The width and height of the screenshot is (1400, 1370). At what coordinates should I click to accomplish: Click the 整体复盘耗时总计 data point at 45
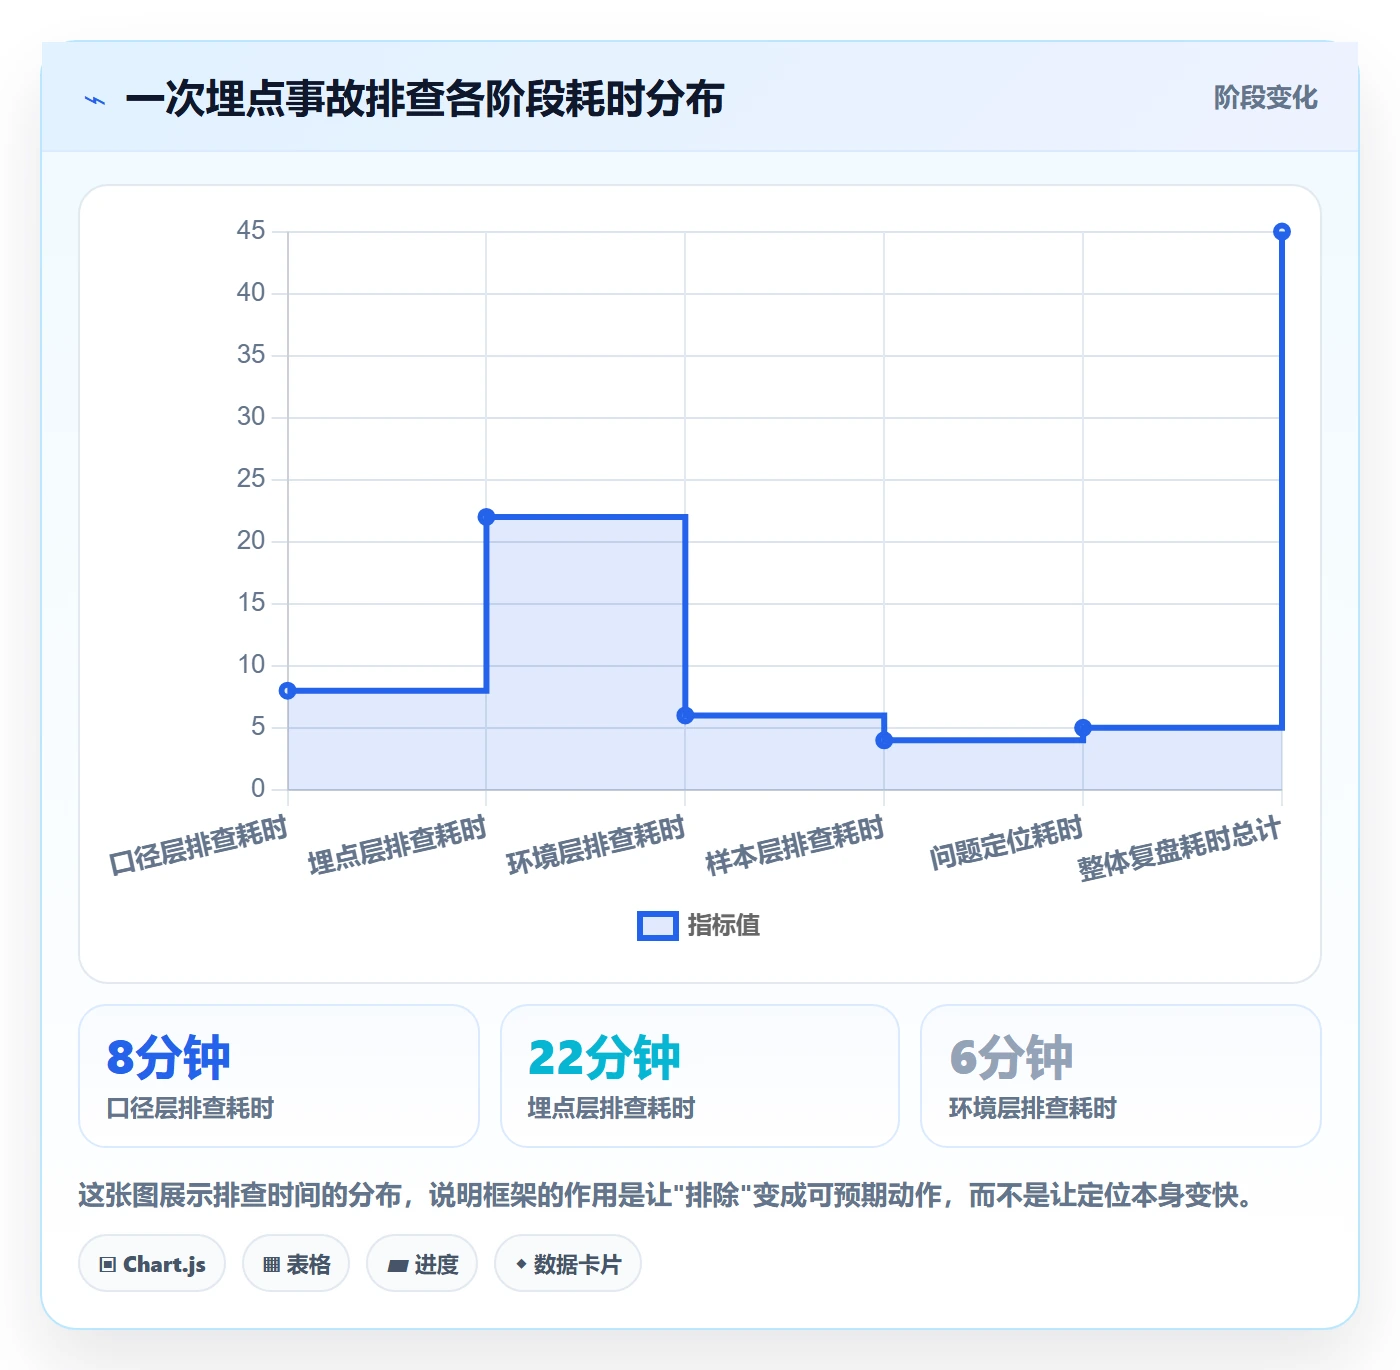pos(1282,232)
